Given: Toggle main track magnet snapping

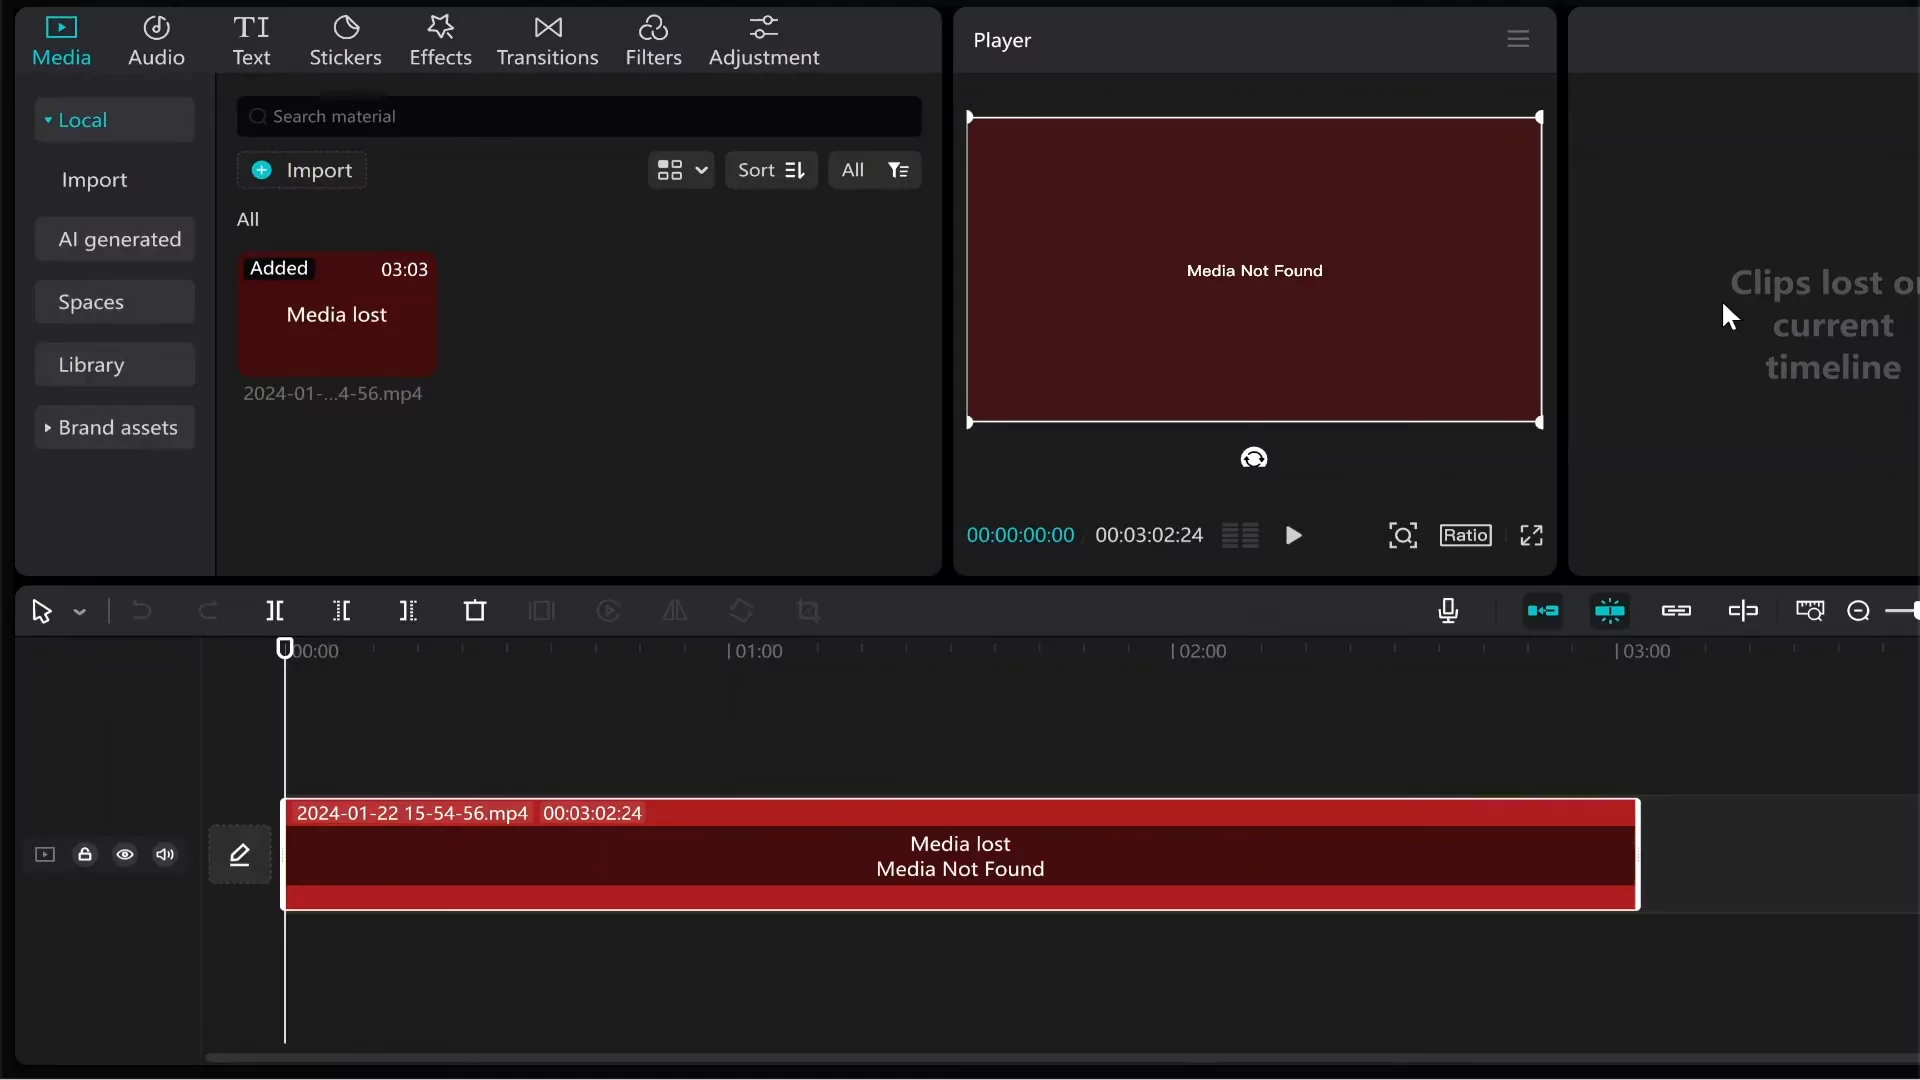Looking at the screenshot, I should (1543, 611).
